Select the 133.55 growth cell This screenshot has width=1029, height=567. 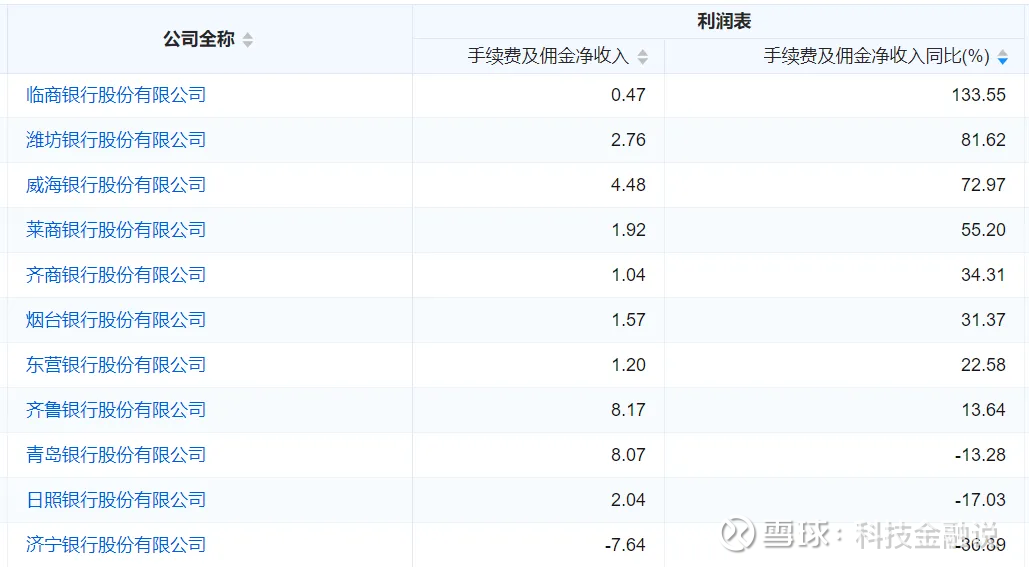tap(844, 95)
